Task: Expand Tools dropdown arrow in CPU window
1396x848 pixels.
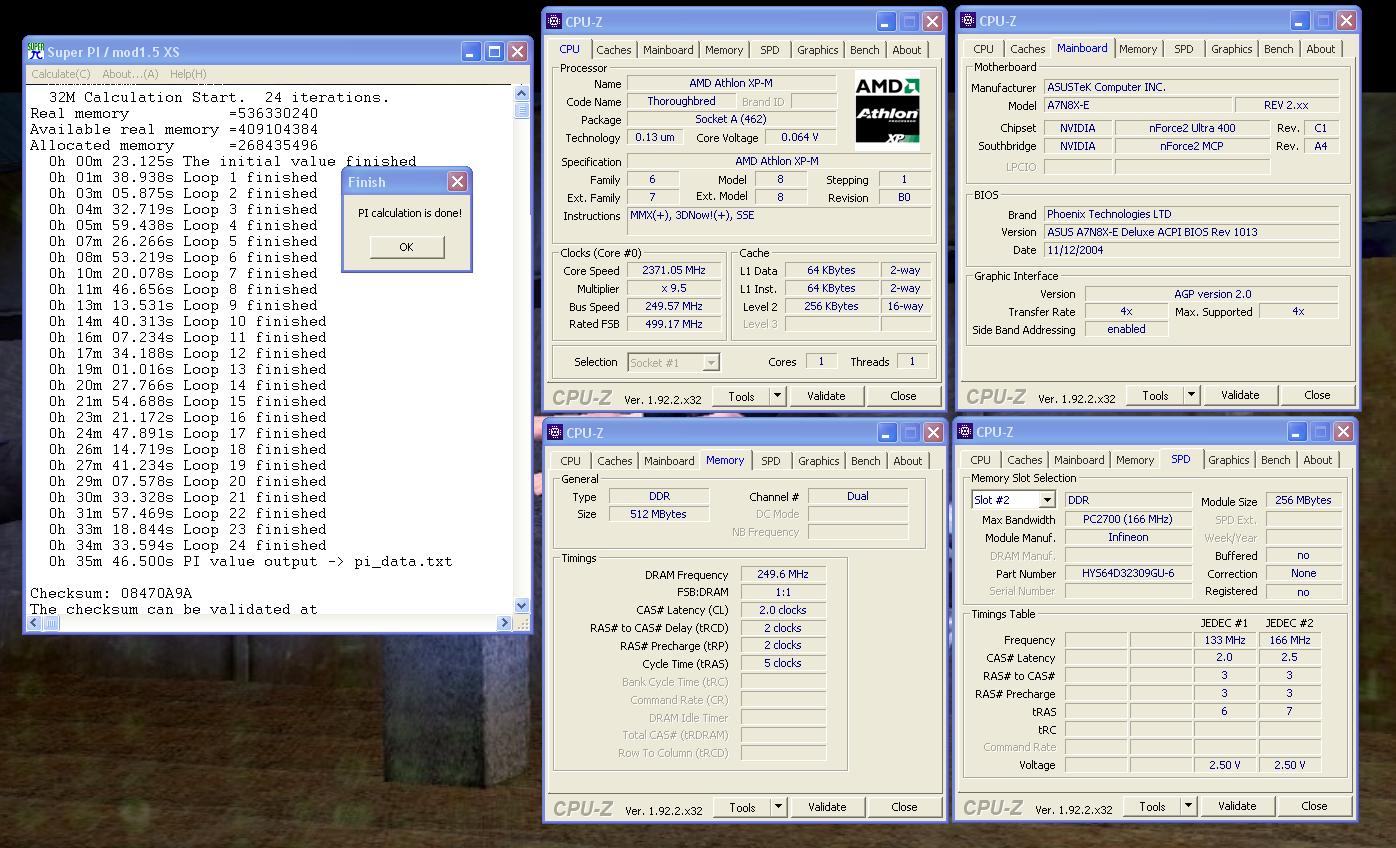Action: point(778,396)
